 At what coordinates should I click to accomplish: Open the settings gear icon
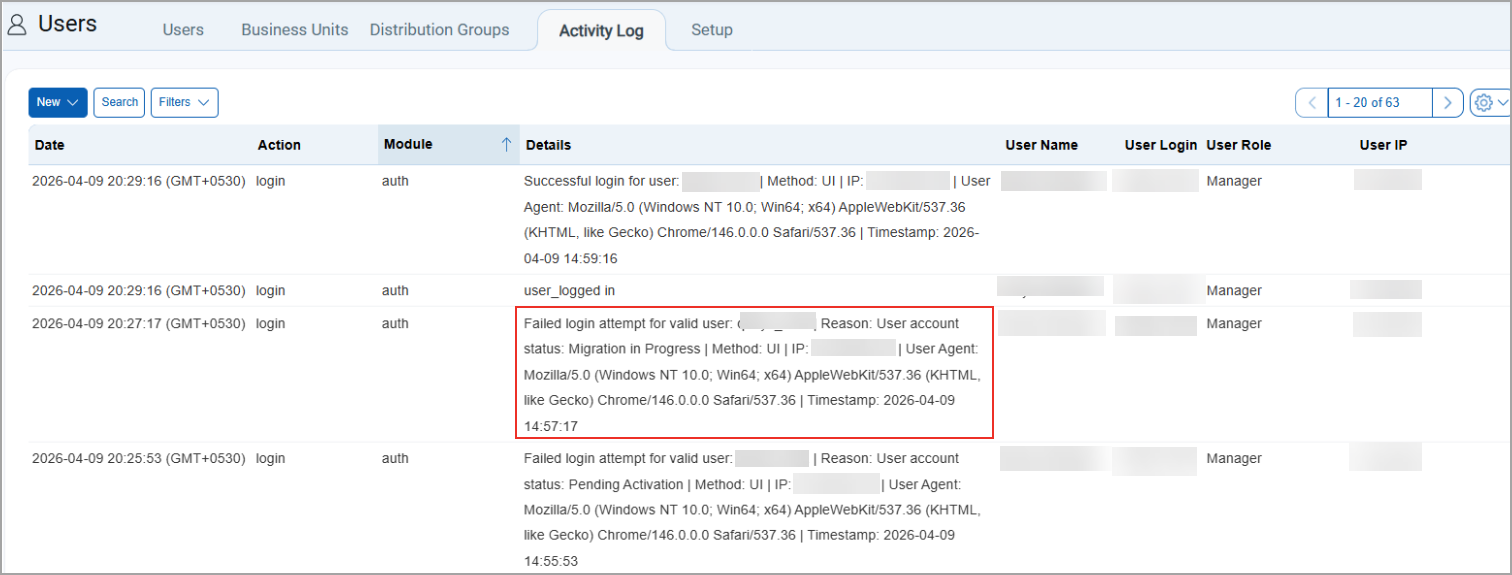pos(1484,103)
